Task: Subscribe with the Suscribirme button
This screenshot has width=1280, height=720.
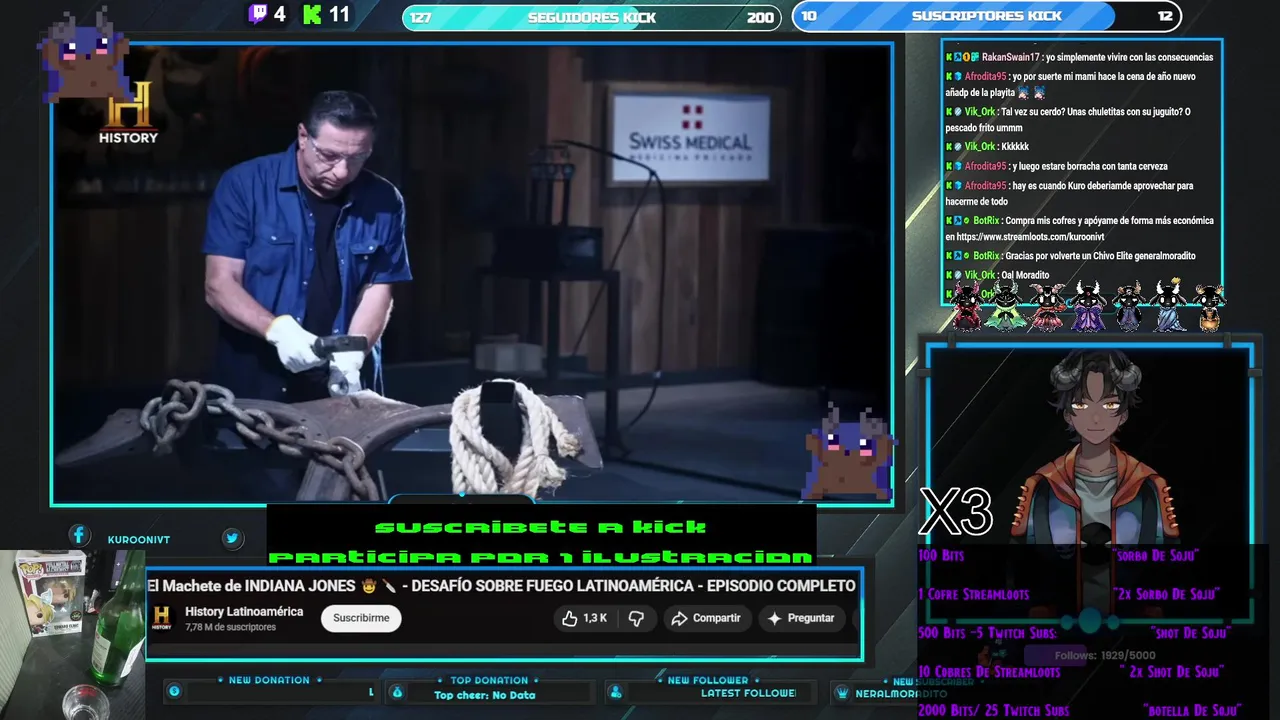Action: pos(361,618)
